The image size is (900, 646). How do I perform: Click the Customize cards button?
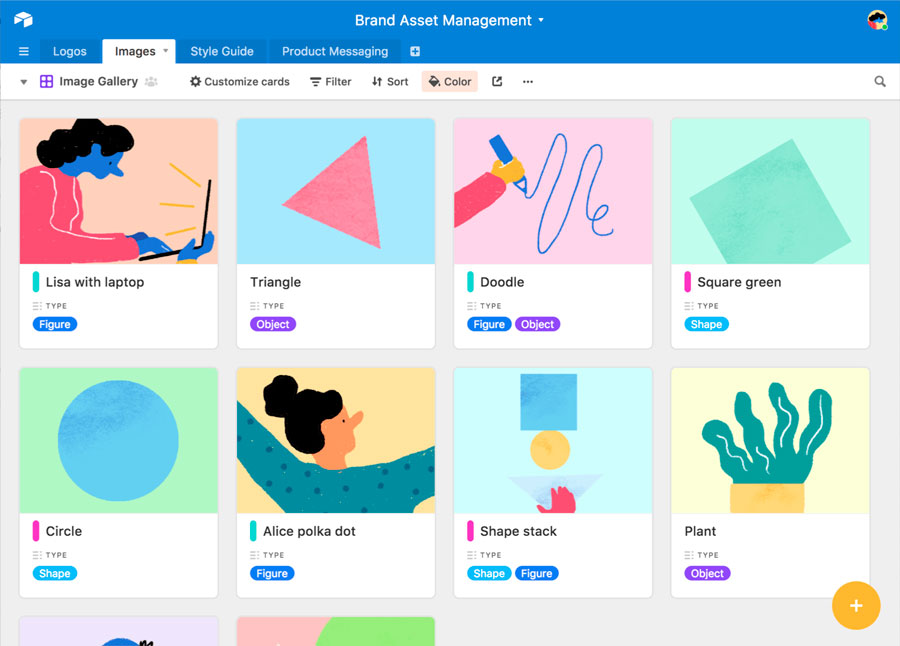pos(240,82)
